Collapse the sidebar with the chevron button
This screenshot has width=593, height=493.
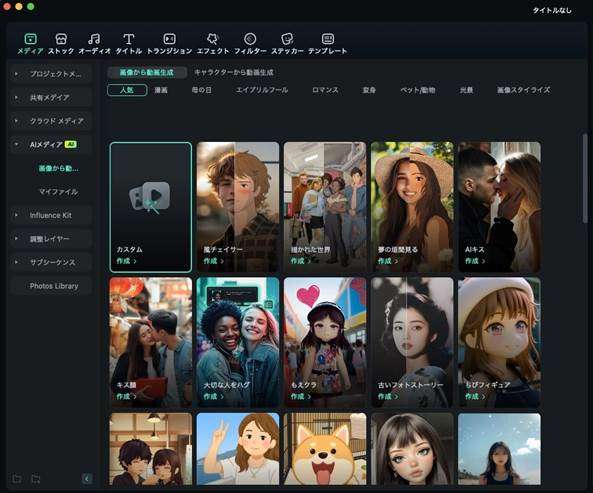(87, 479)
